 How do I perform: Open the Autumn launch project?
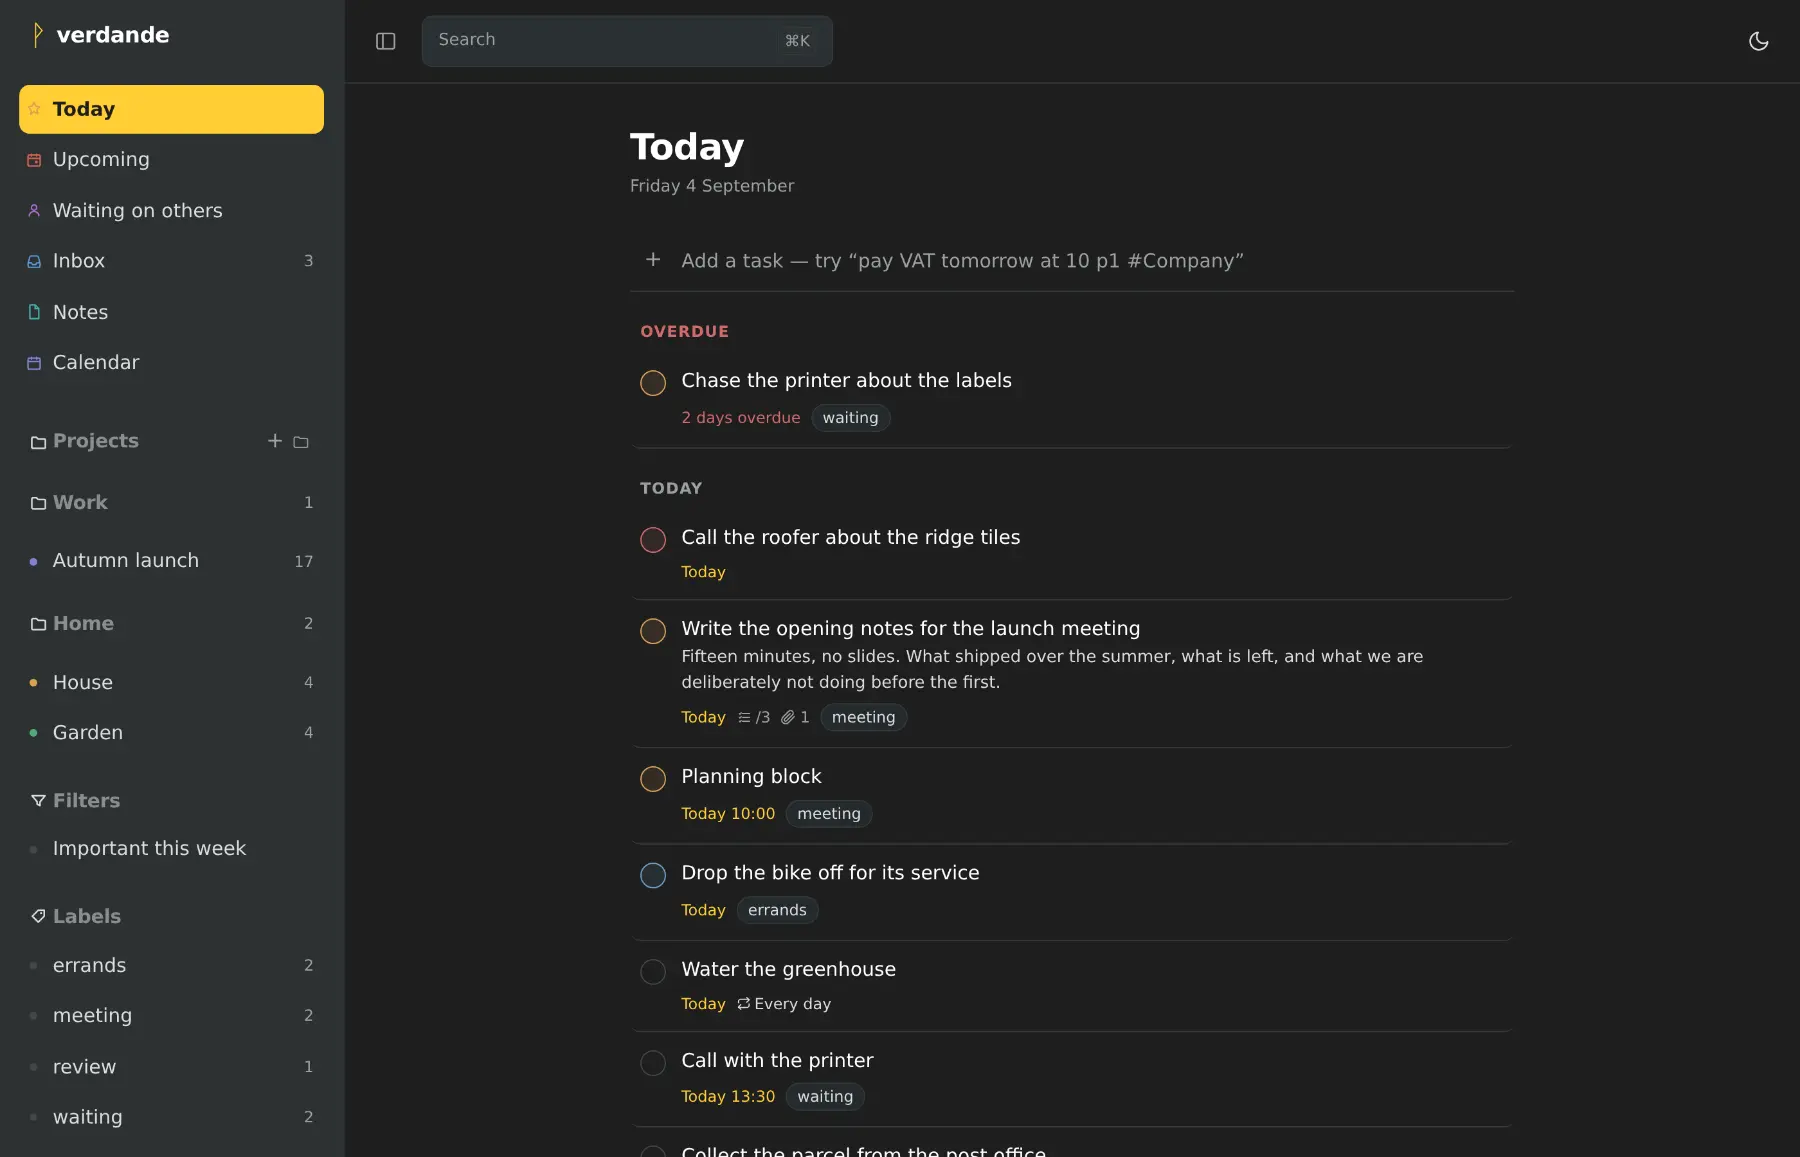171,561
